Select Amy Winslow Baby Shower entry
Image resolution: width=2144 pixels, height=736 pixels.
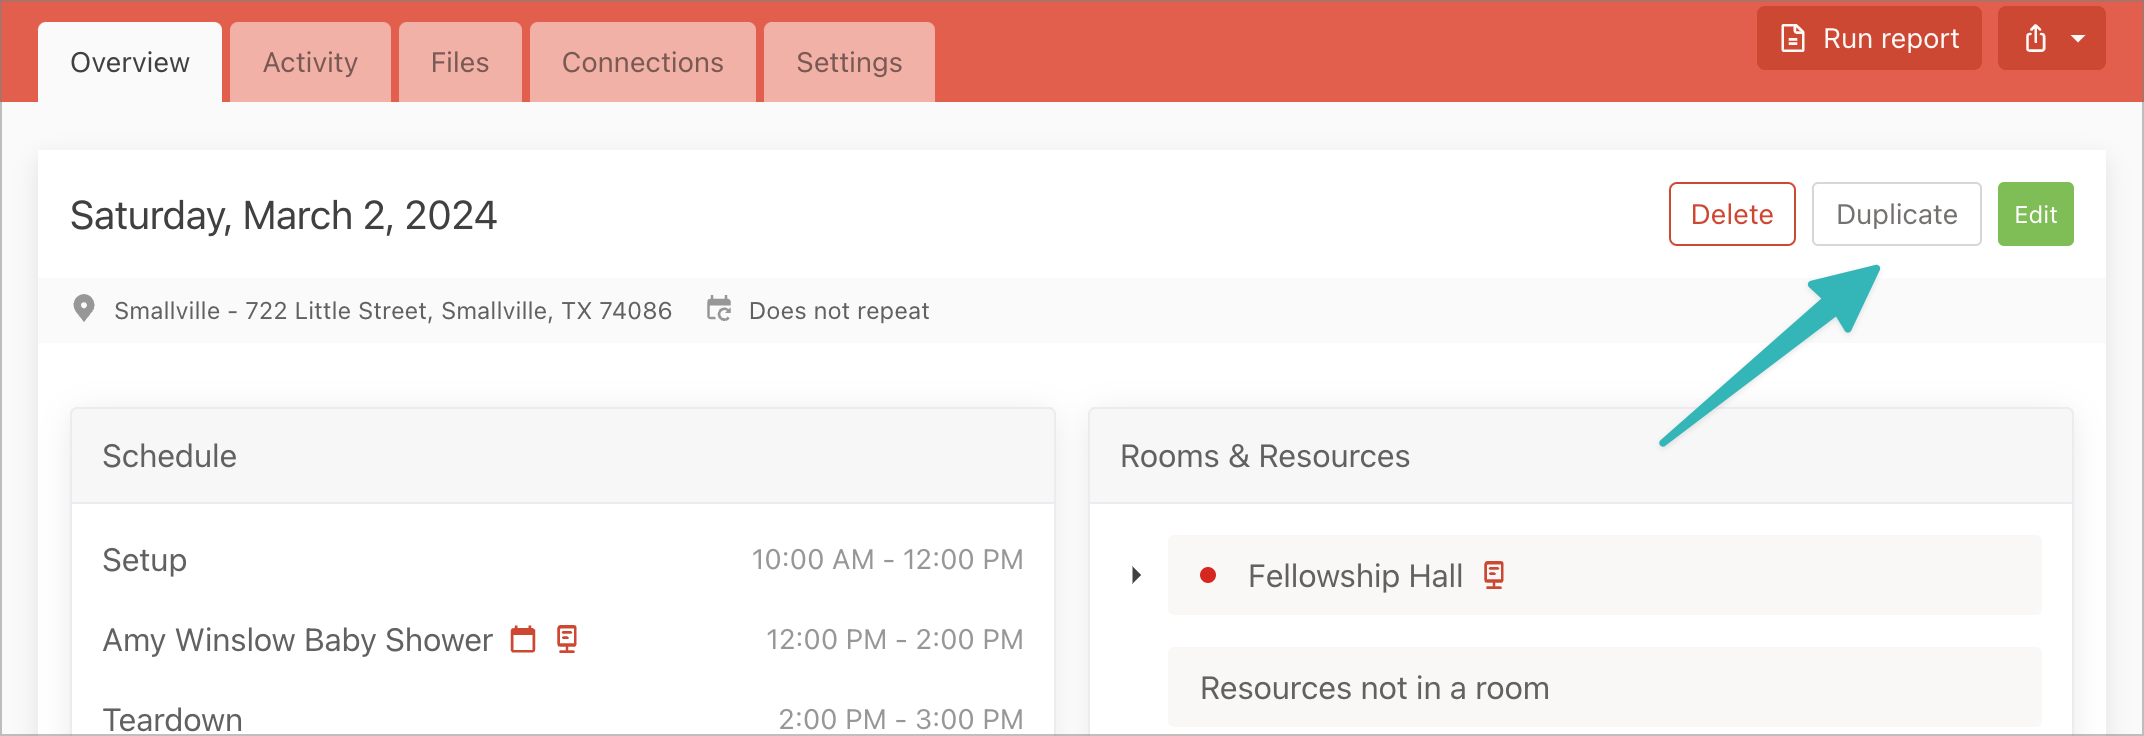[298, 640]
